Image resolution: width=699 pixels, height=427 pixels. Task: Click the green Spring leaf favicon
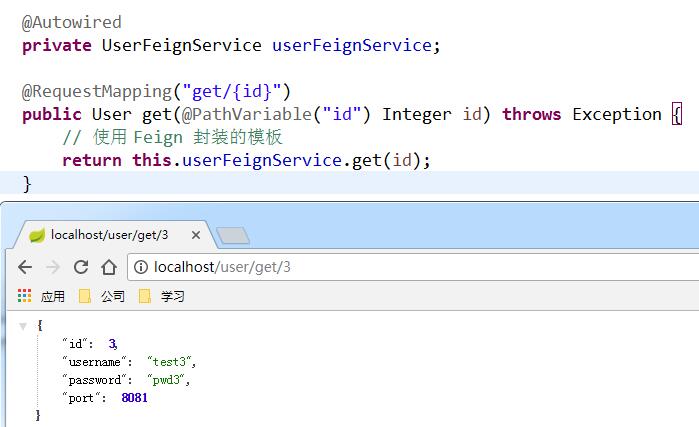[37, 236]
